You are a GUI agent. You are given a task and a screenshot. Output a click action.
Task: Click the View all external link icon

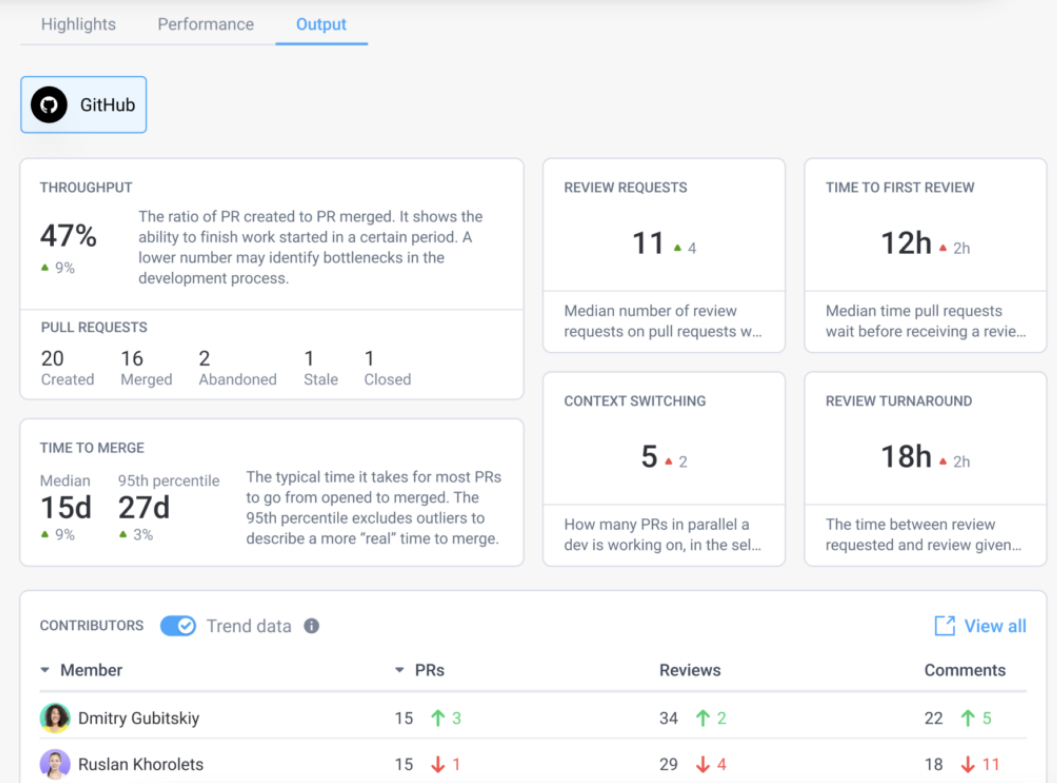pos(944,626)
